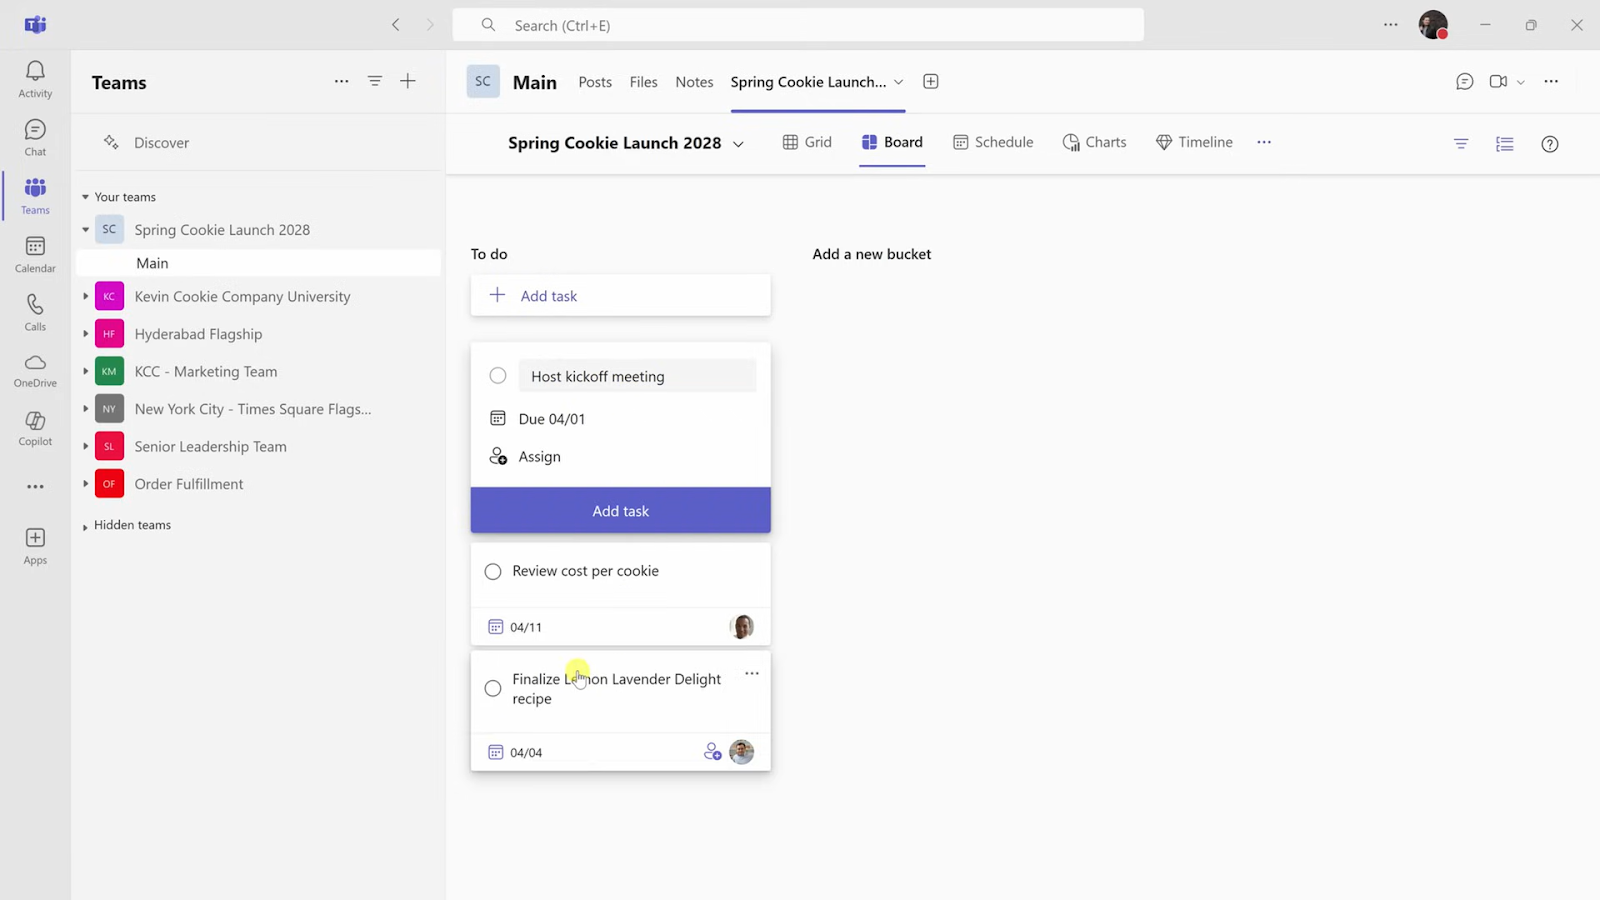Switch to the Files tab
The height and width of the screenshot is (900, 1600).
point(643,82)
